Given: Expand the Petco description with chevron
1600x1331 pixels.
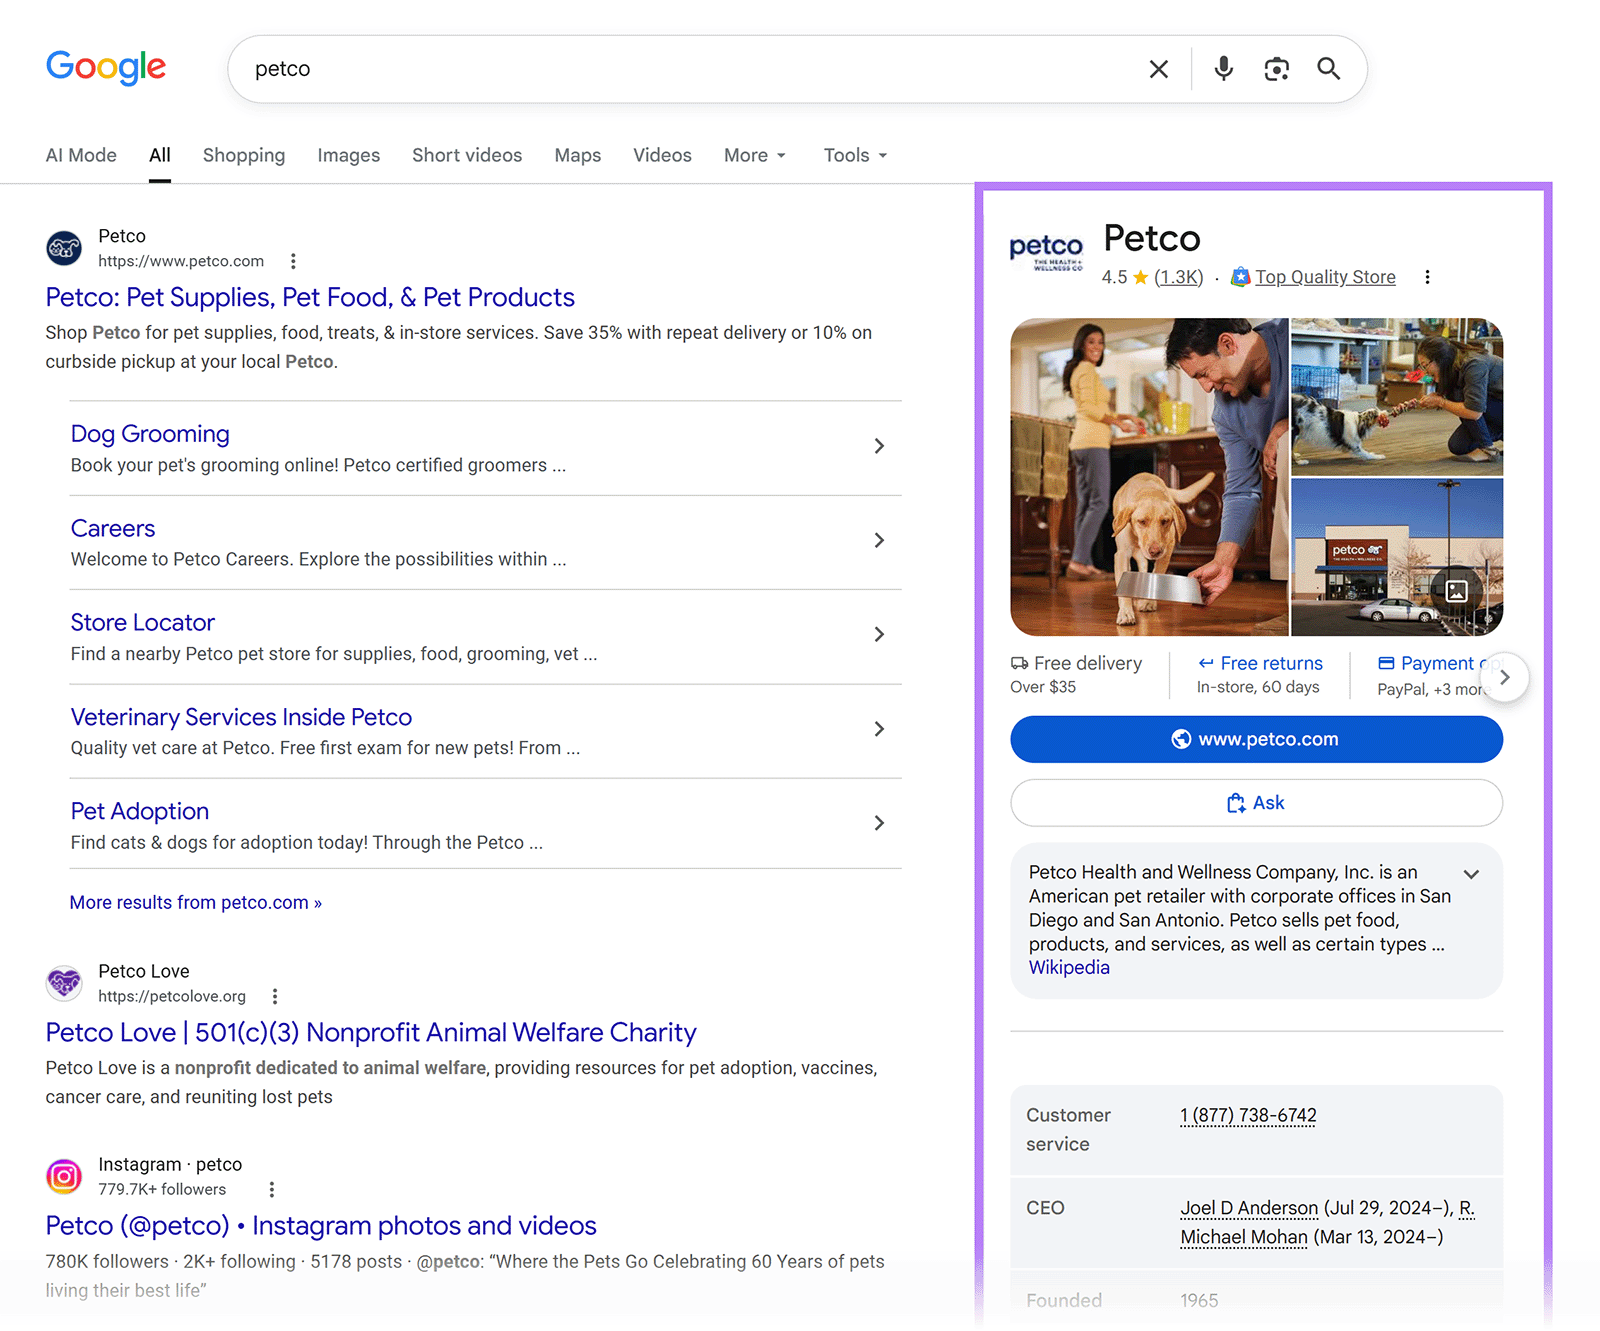Looking at the screenshot, I should pyautogui.click(x=1471, y=874).
